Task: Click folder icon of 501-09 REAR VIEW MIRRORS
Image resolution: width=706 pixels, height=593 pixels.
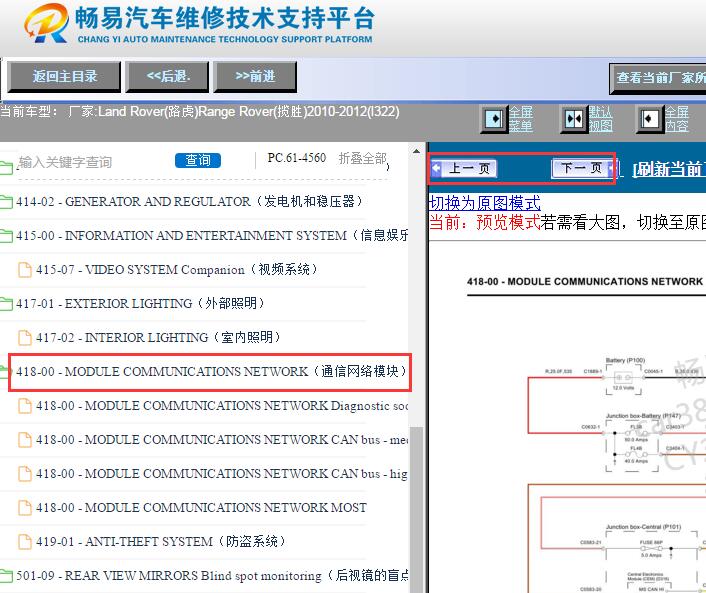Action: 6,576
